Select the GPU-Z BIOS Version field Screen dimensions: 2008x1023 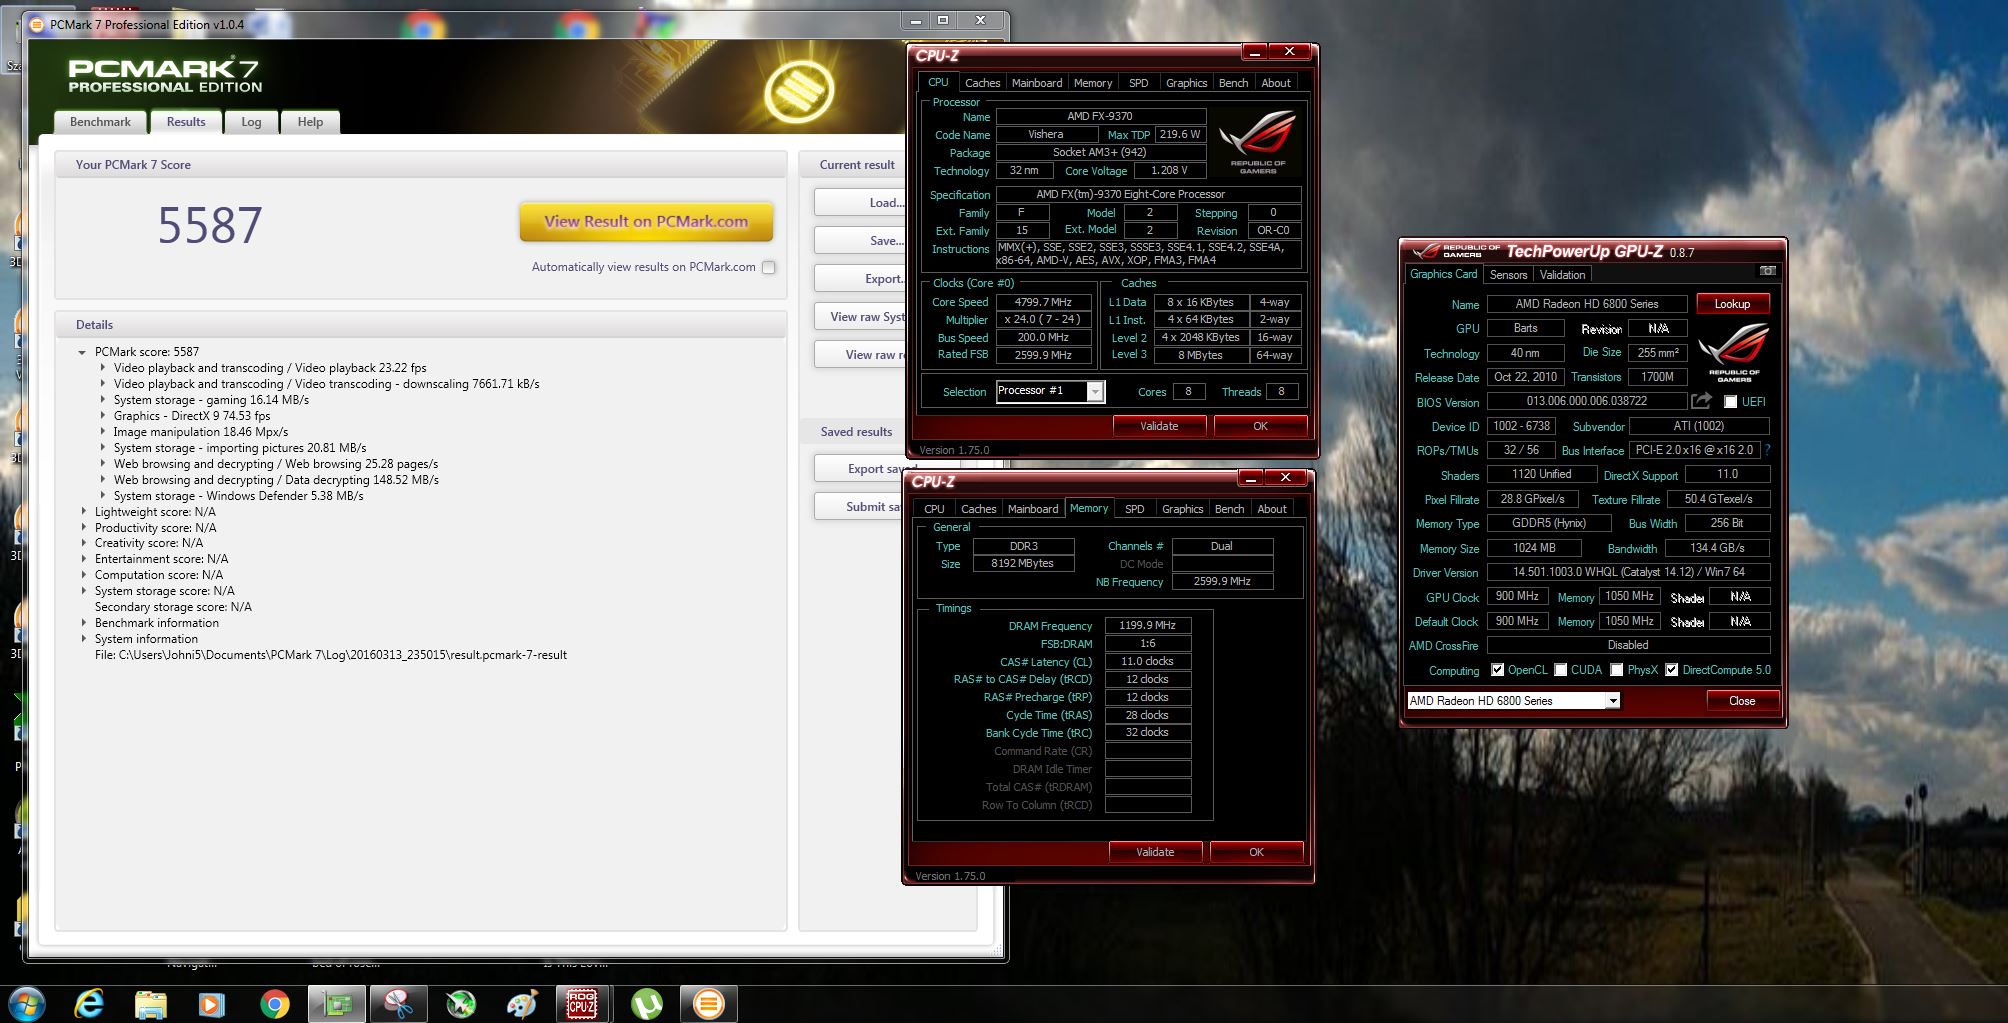(x=1586, y=401)
